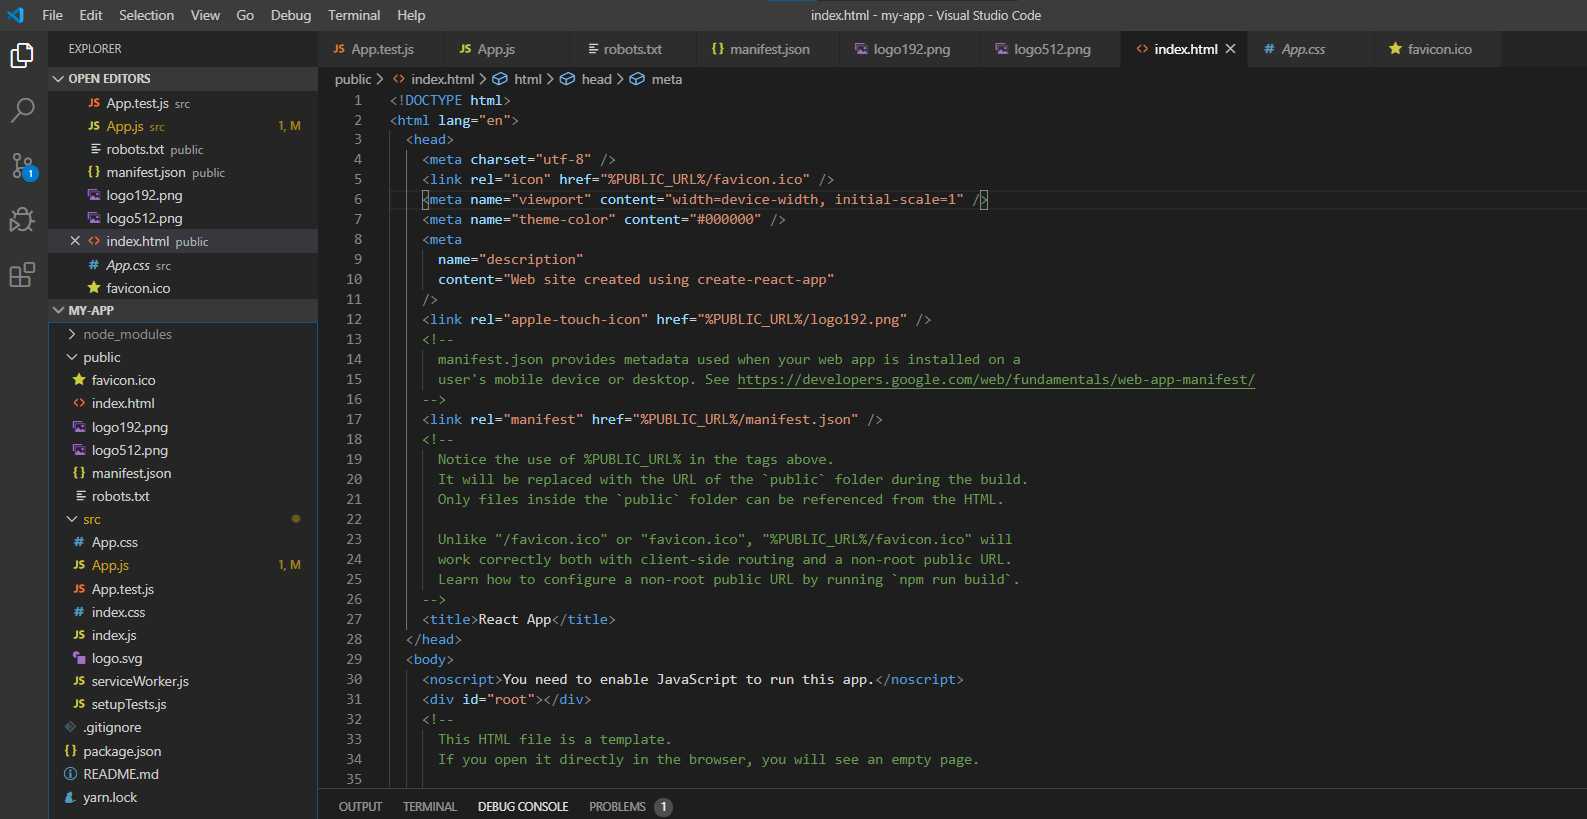Click the head symbol icon in breadcrumb

567,79
